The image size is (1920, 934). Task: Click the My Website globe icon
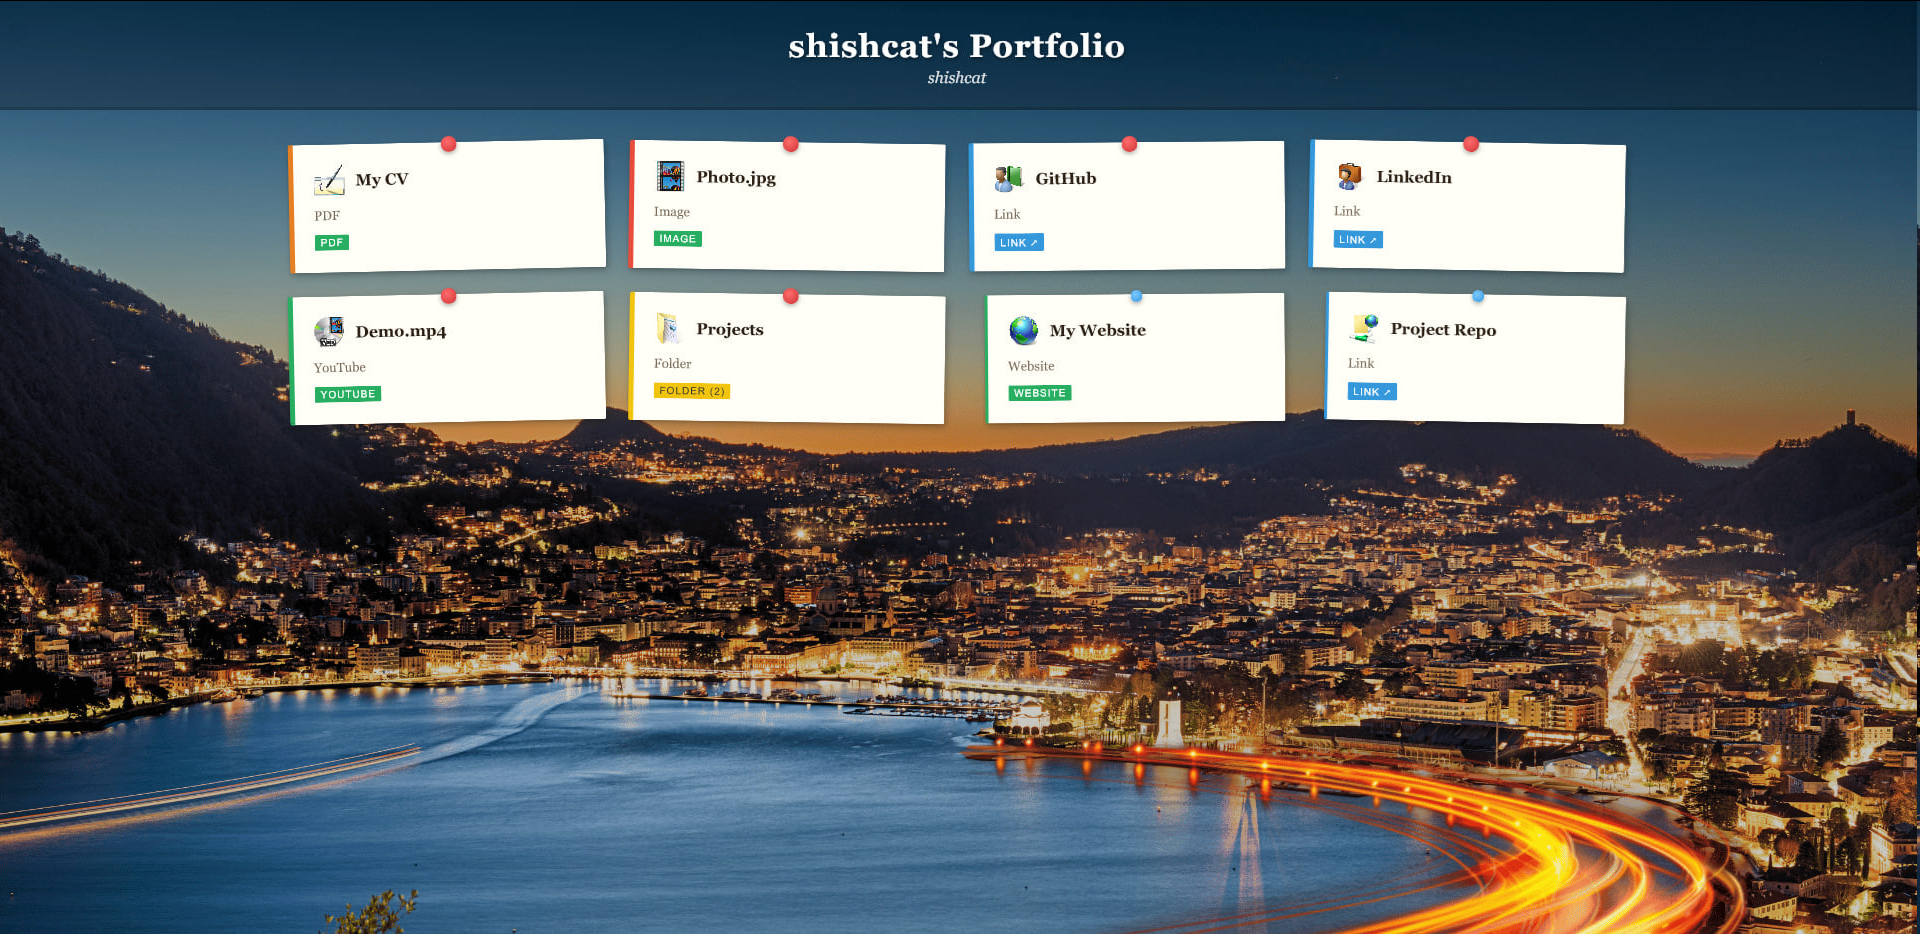coord(1023,330)
